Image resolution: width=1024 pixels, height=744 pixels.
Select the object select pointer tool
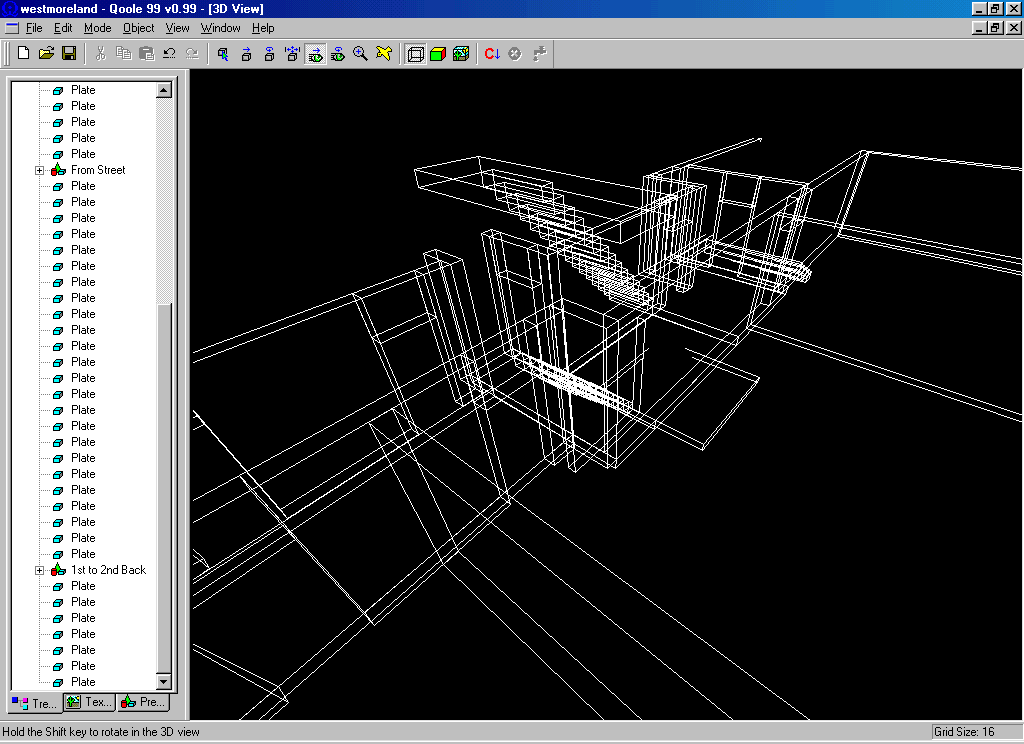pos(223,53)
